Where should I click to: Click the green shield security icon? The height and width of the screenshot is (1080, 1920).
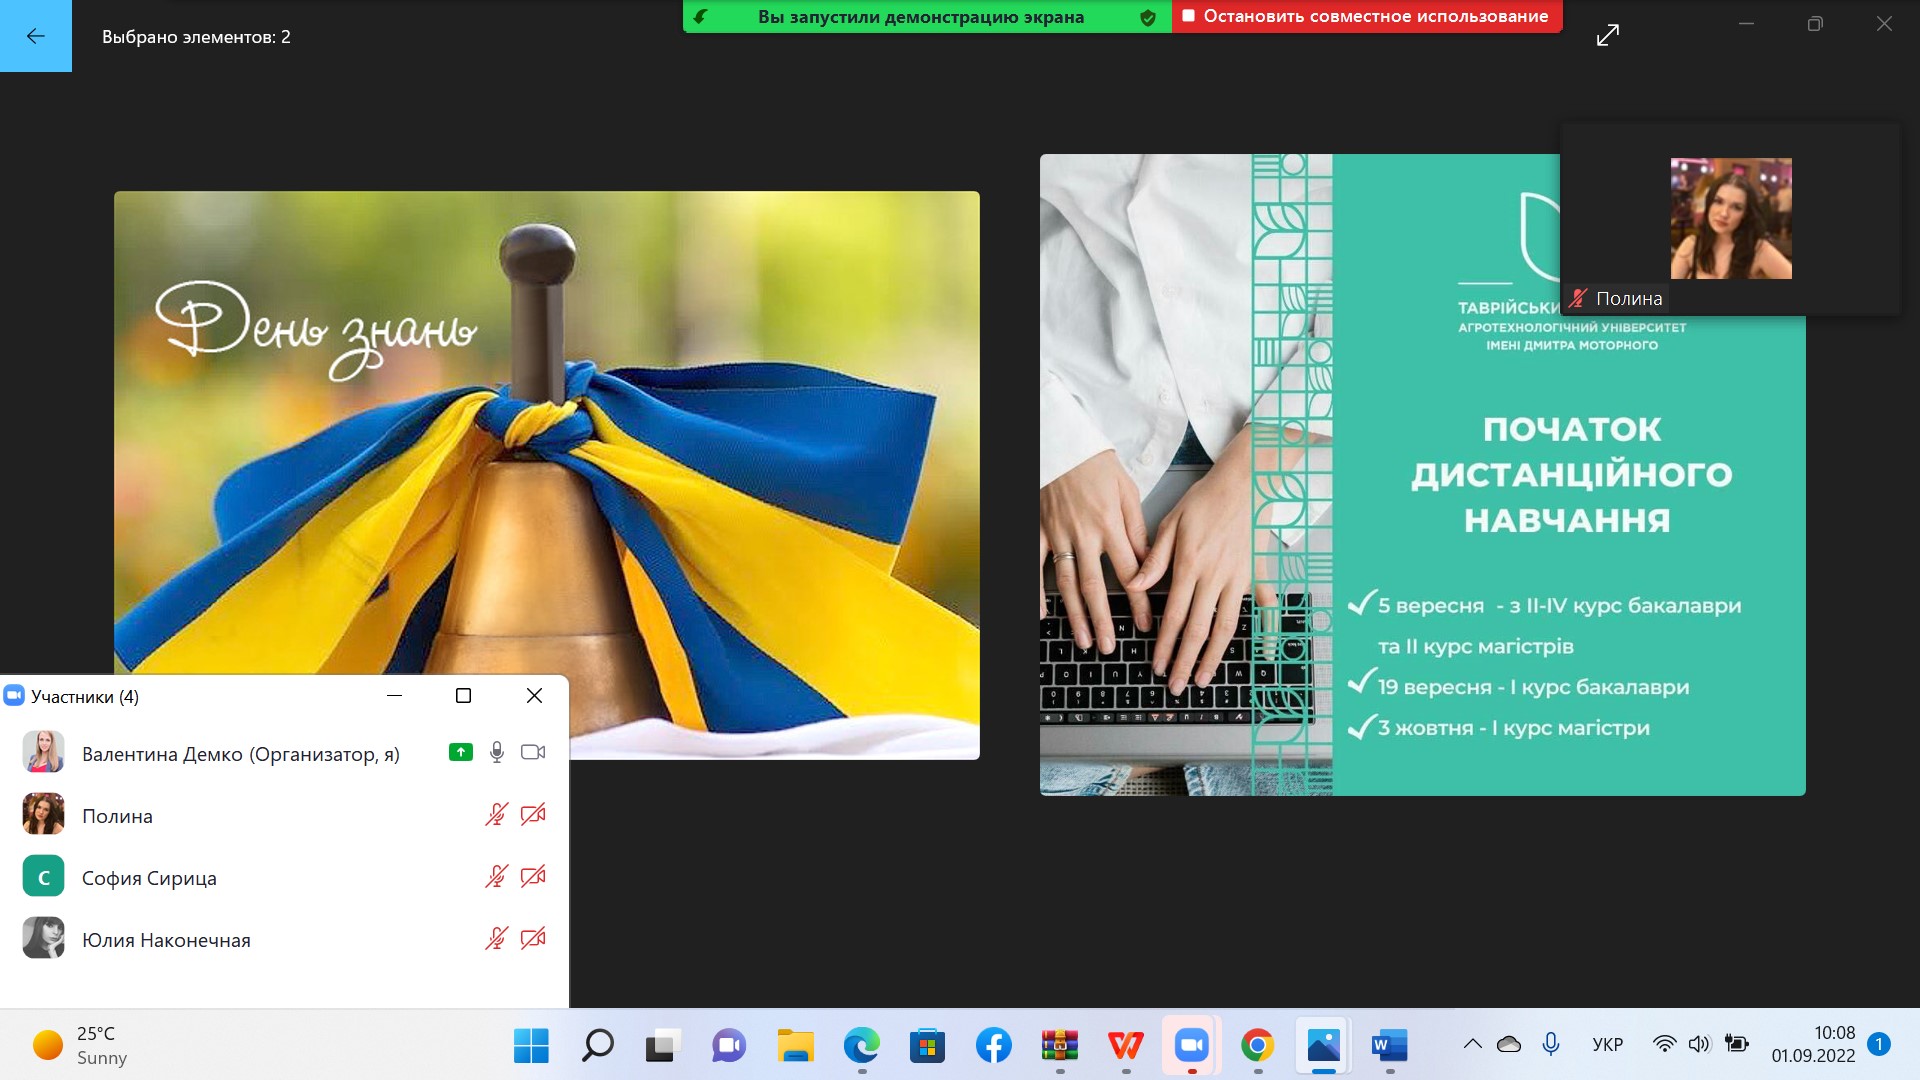[1148, 17]
